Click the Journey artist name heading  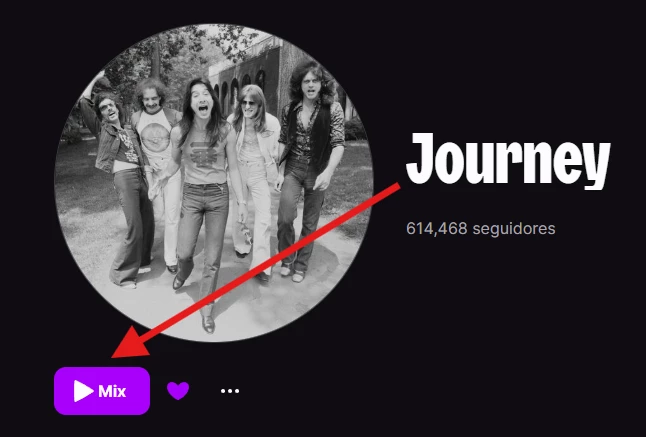(x=508, y=161)
